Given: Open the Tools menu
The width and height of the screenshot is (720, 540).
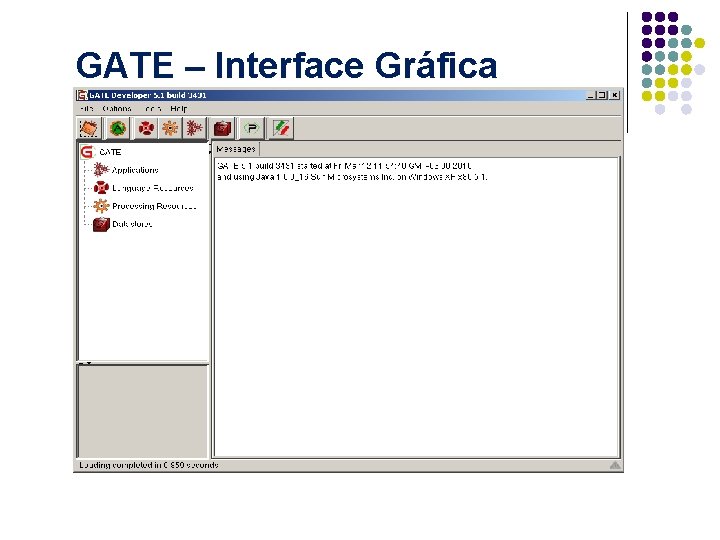Looking at the screenshot, I should (x=153, y=109).
